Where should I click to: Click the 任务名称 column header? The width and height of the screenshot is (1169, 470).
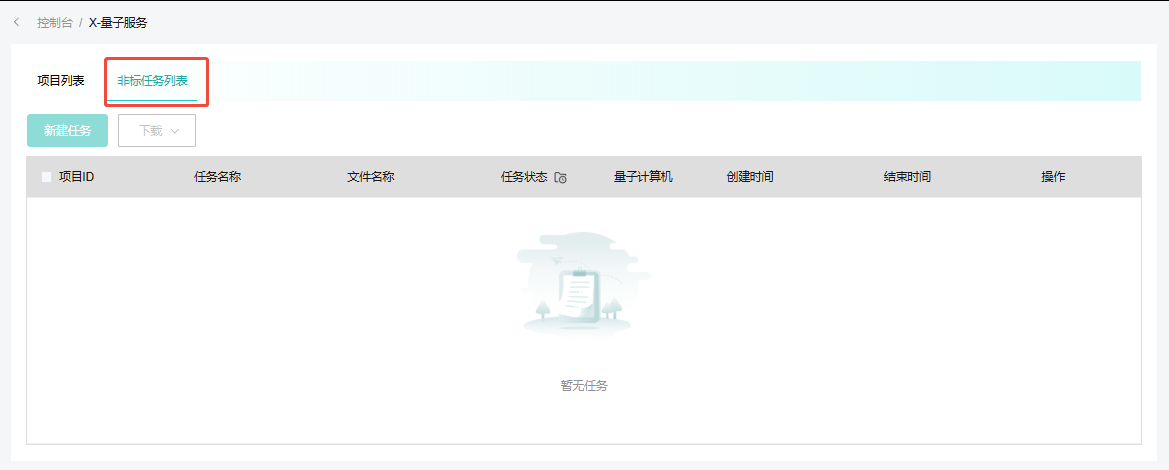(x=217, y=177)
